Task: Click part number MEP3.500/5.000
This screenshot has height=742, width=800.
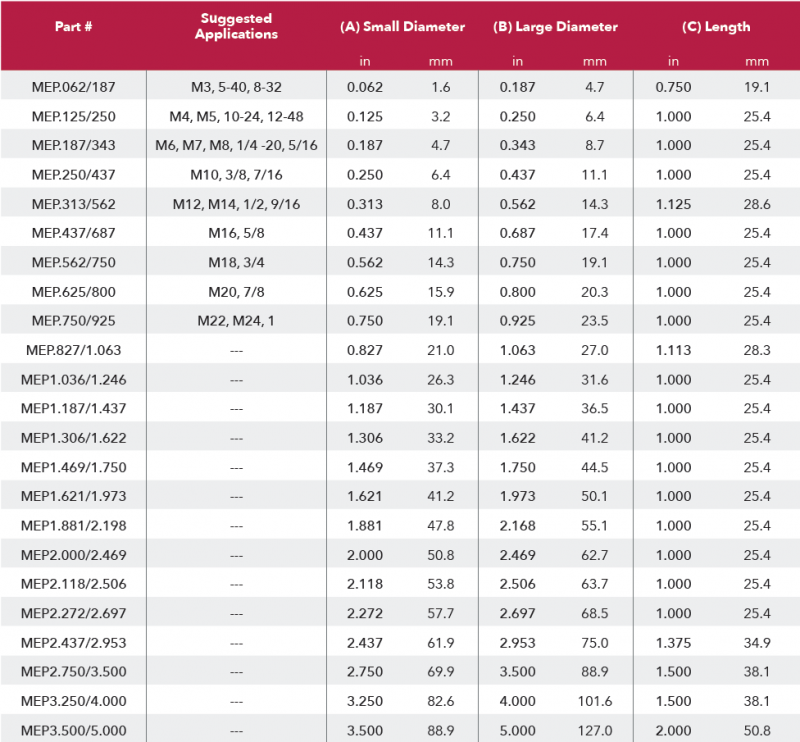Action: (73, 730)
